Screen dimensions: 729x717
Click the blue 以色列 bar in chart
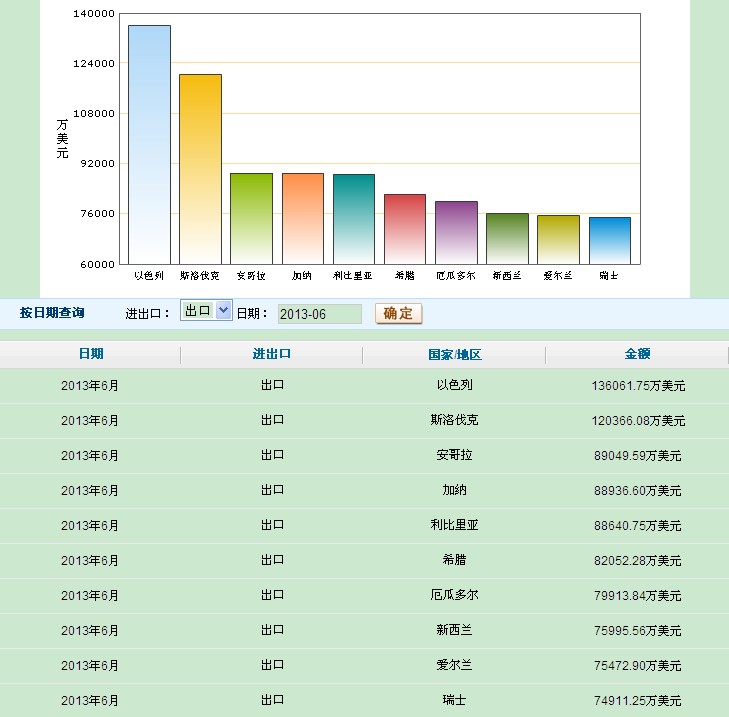149,145
